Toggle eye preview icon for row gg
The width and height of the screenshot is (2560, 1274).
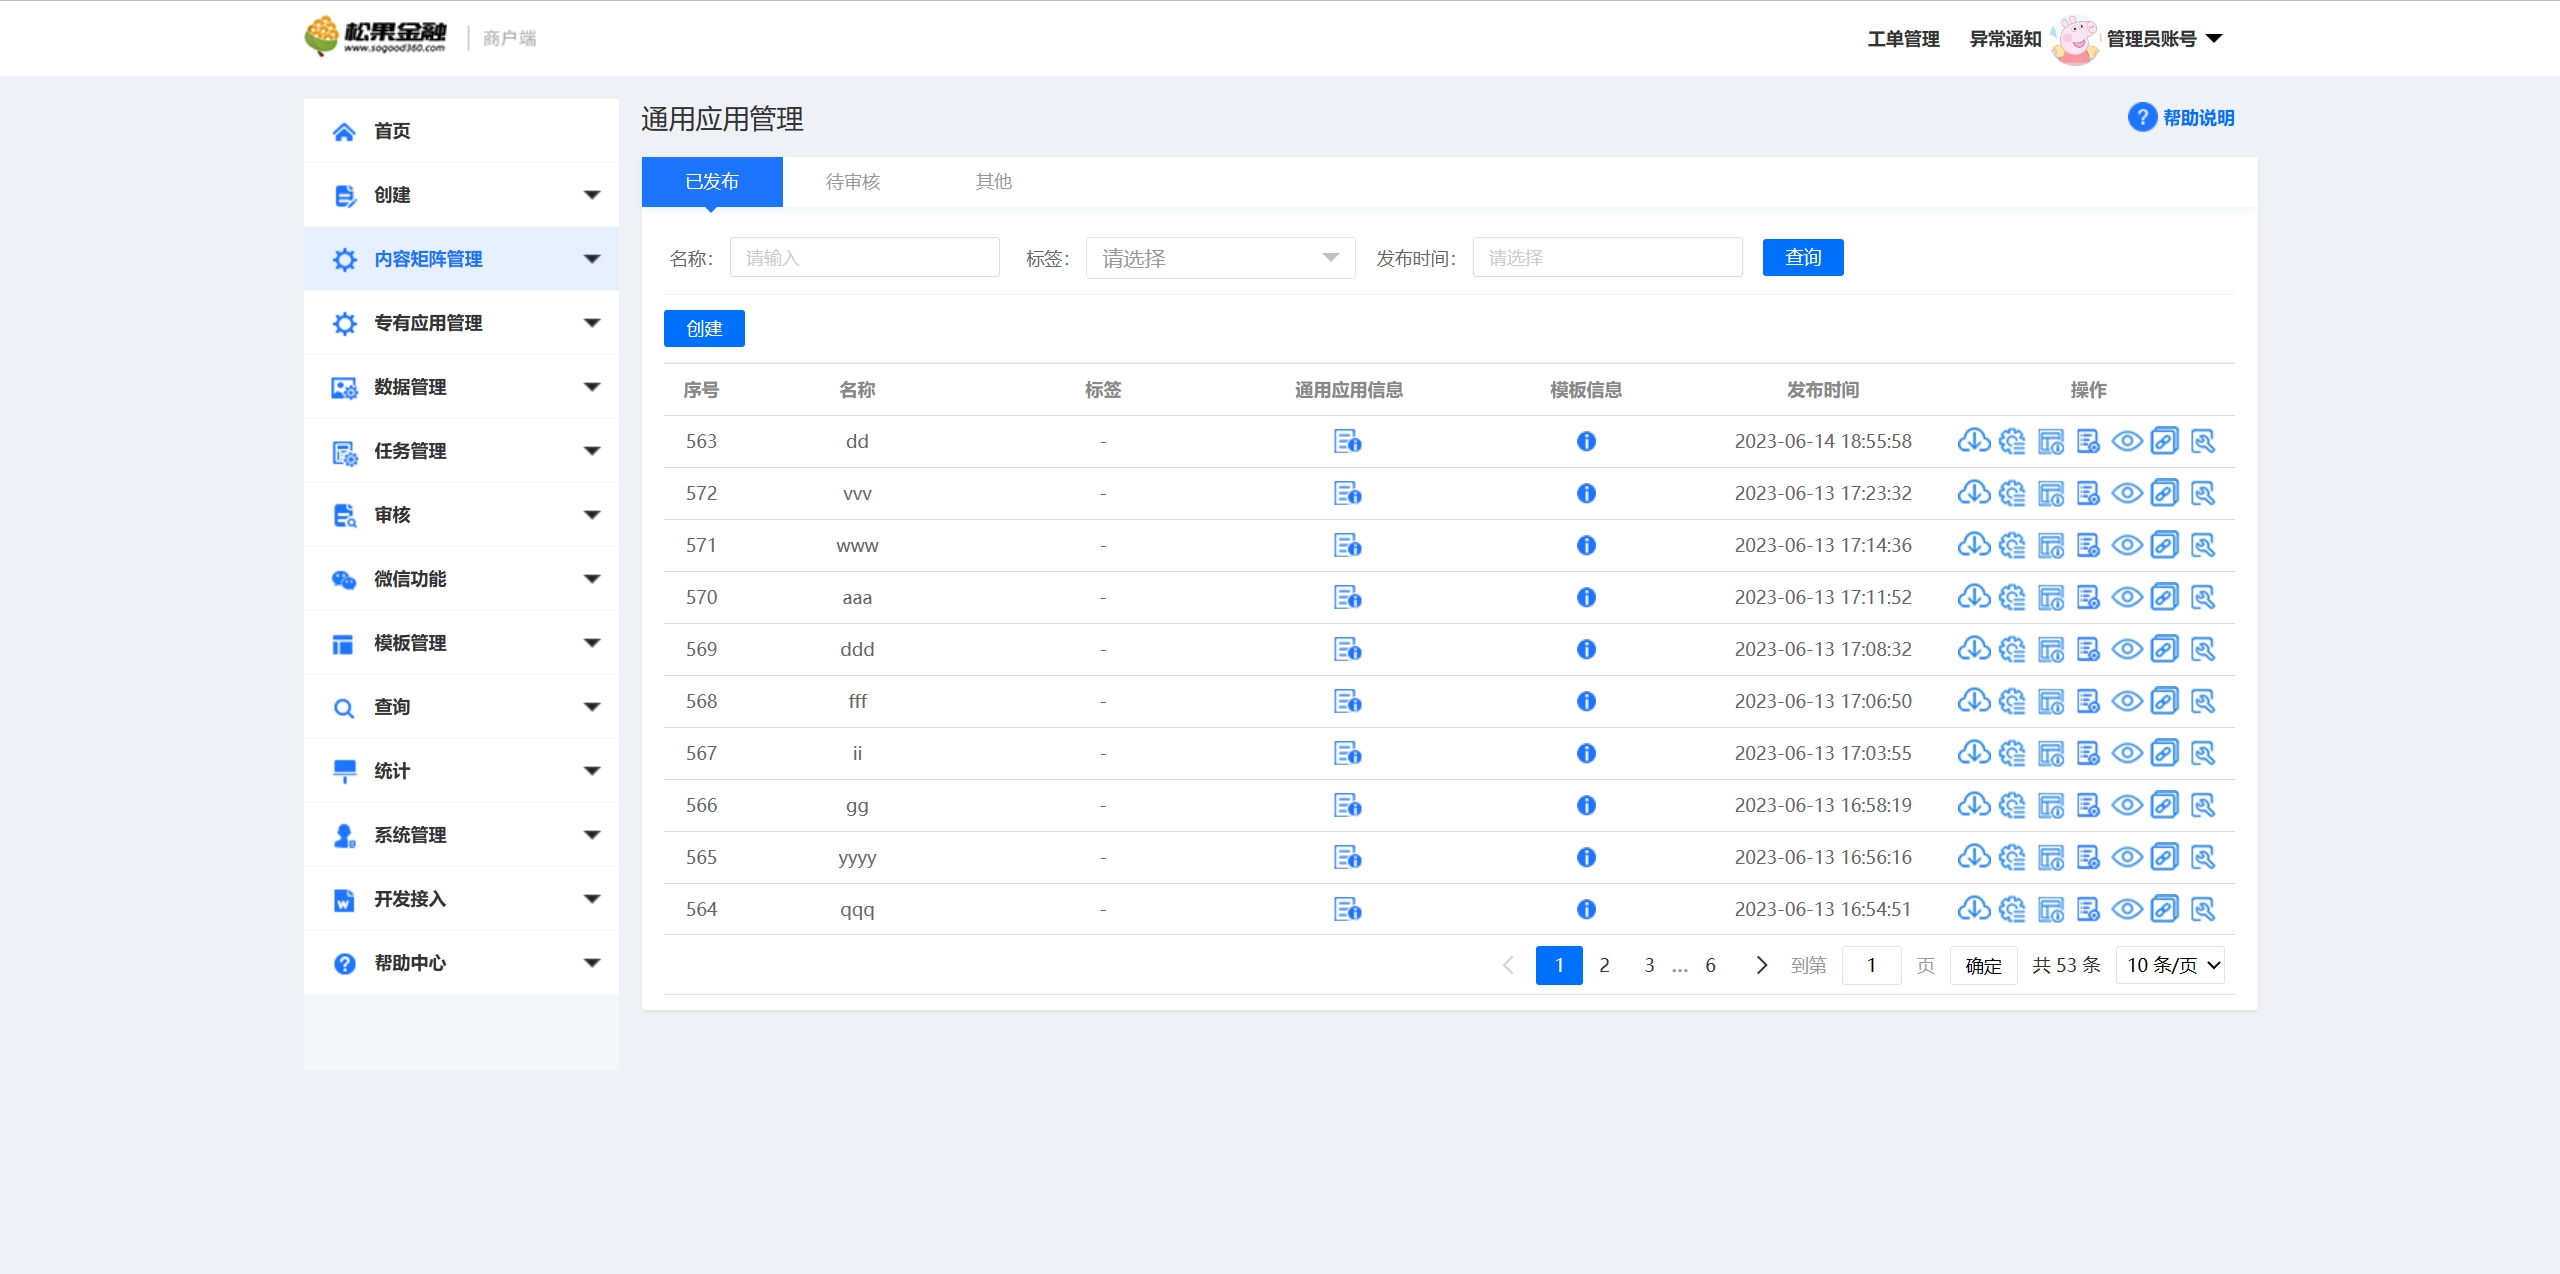click(x=2127, y=805)
